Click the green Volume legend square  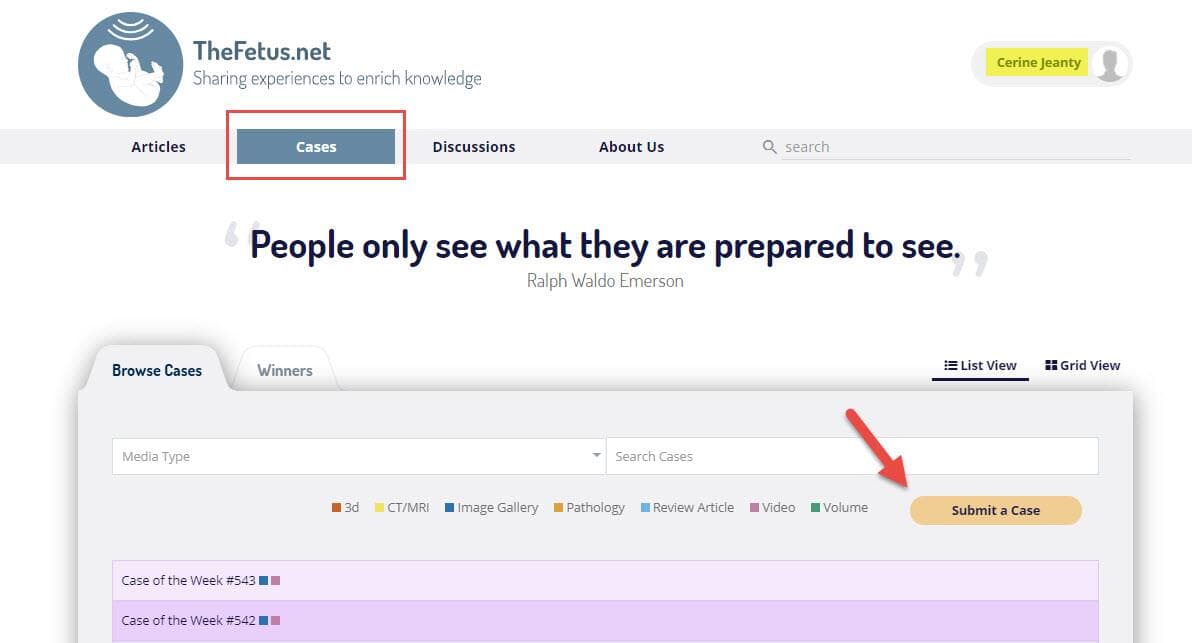pyautogui.click(x=816, y=508)
